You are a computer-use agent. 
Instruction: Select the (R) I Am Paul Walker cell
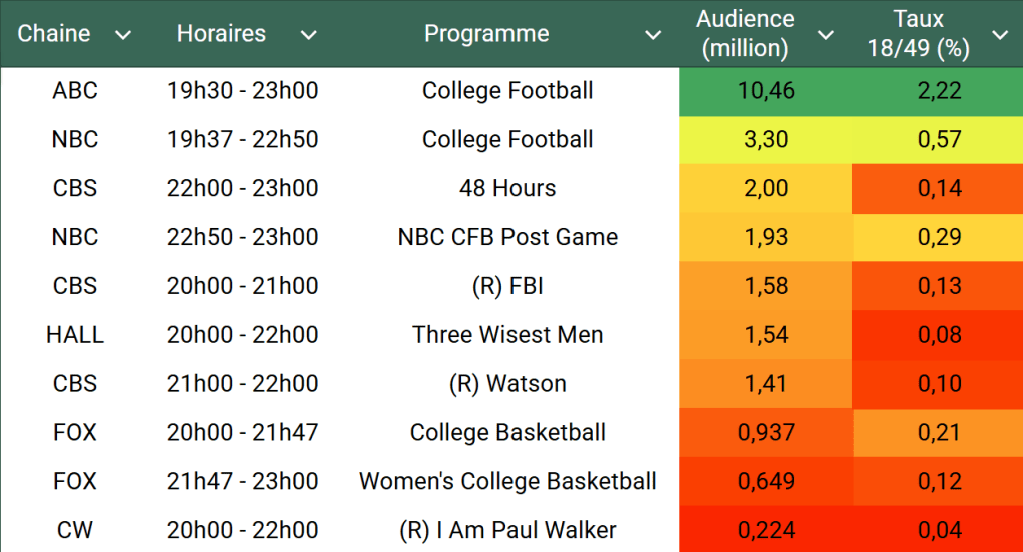[508, 531]
